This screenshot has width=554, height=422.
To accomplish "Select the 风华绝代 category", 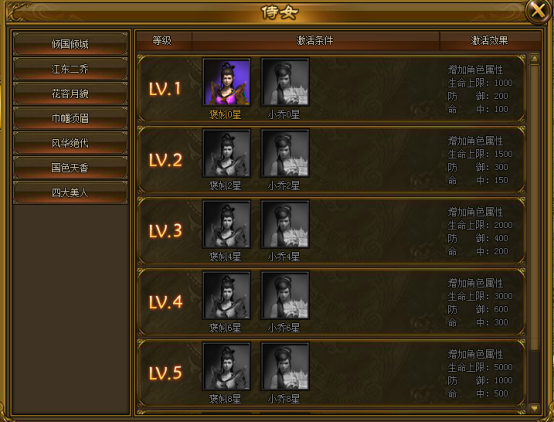I will (x=70, y=143).
